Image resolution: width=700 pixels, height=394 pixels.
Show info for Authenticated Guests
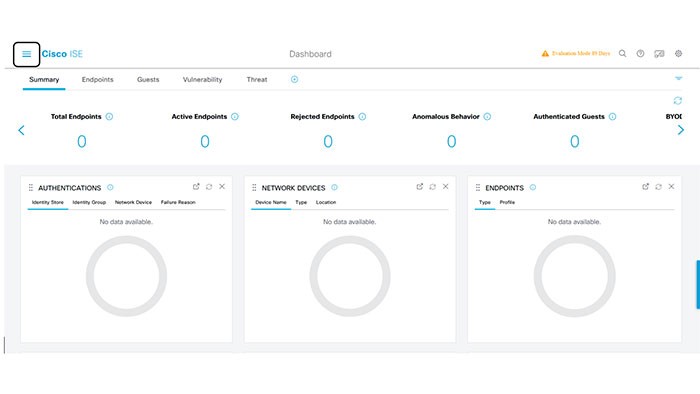pyautogui.click(x=612, y=116)
